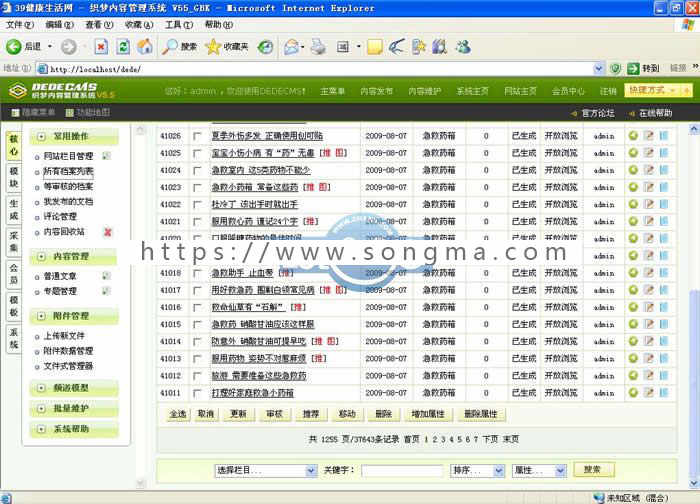Tick the checkbox for row 41011
Viewport: 700px width, 504px height.
197,393
